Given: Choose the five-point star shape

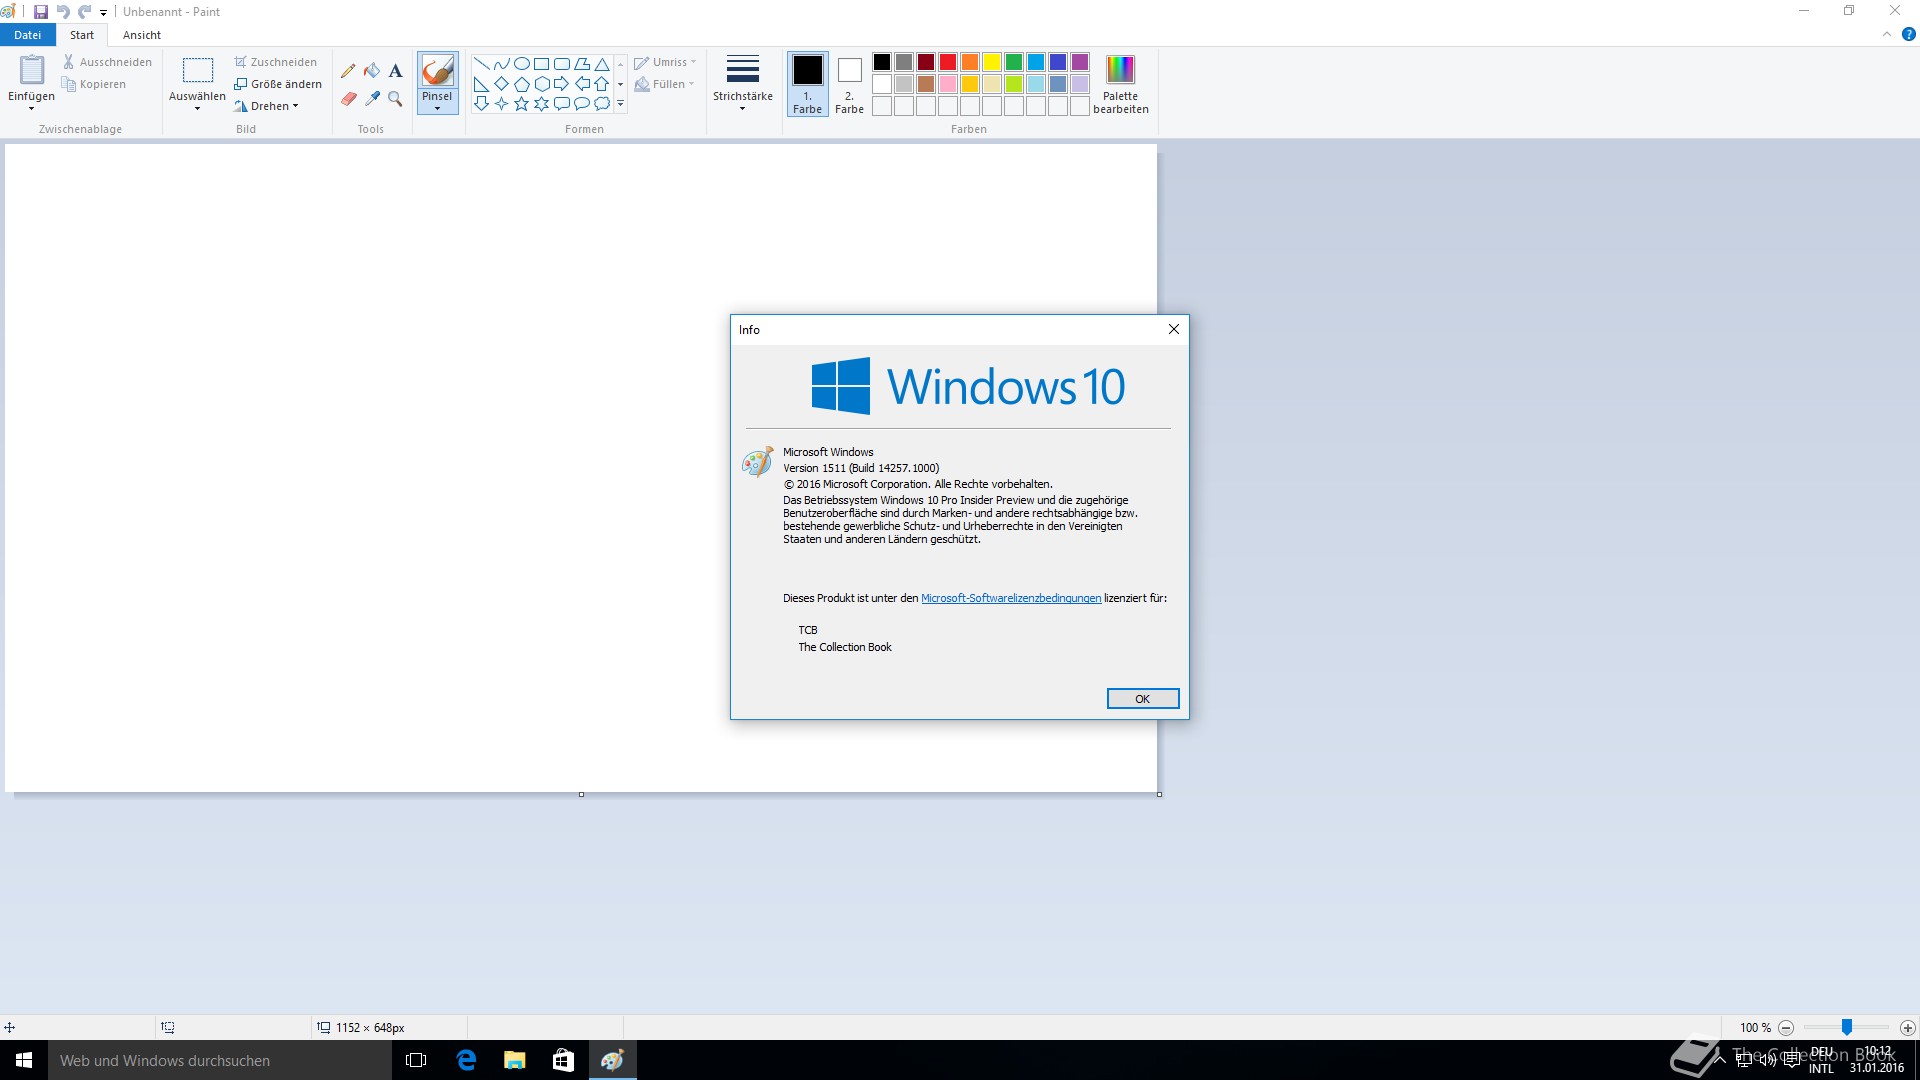Looking at the screenshot, I should click(521, 104).
